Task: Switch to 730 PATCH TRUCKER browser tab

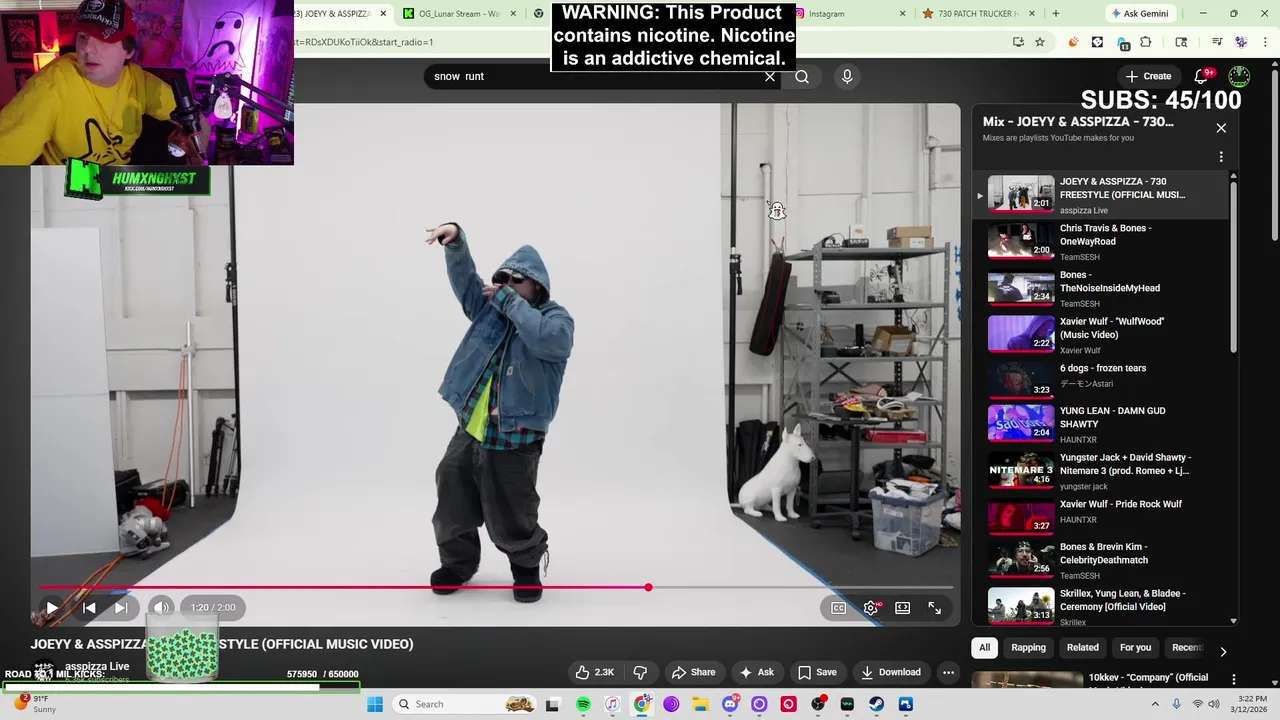Action: click(979, 14)
